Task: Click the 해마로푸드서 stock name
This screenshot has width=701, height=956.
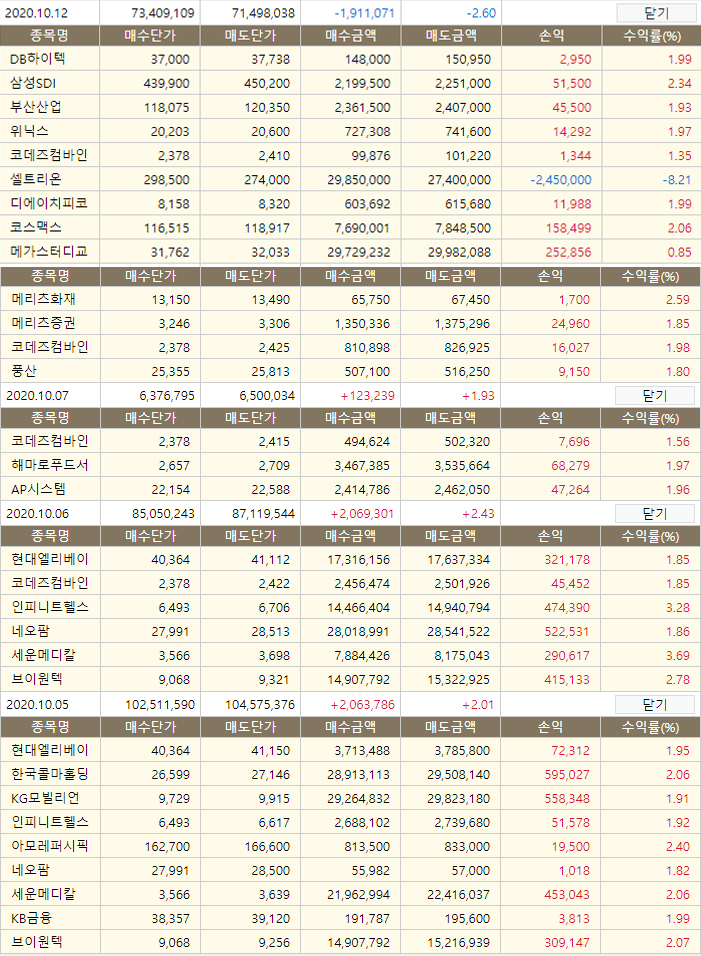Action: tap(50, 465)
